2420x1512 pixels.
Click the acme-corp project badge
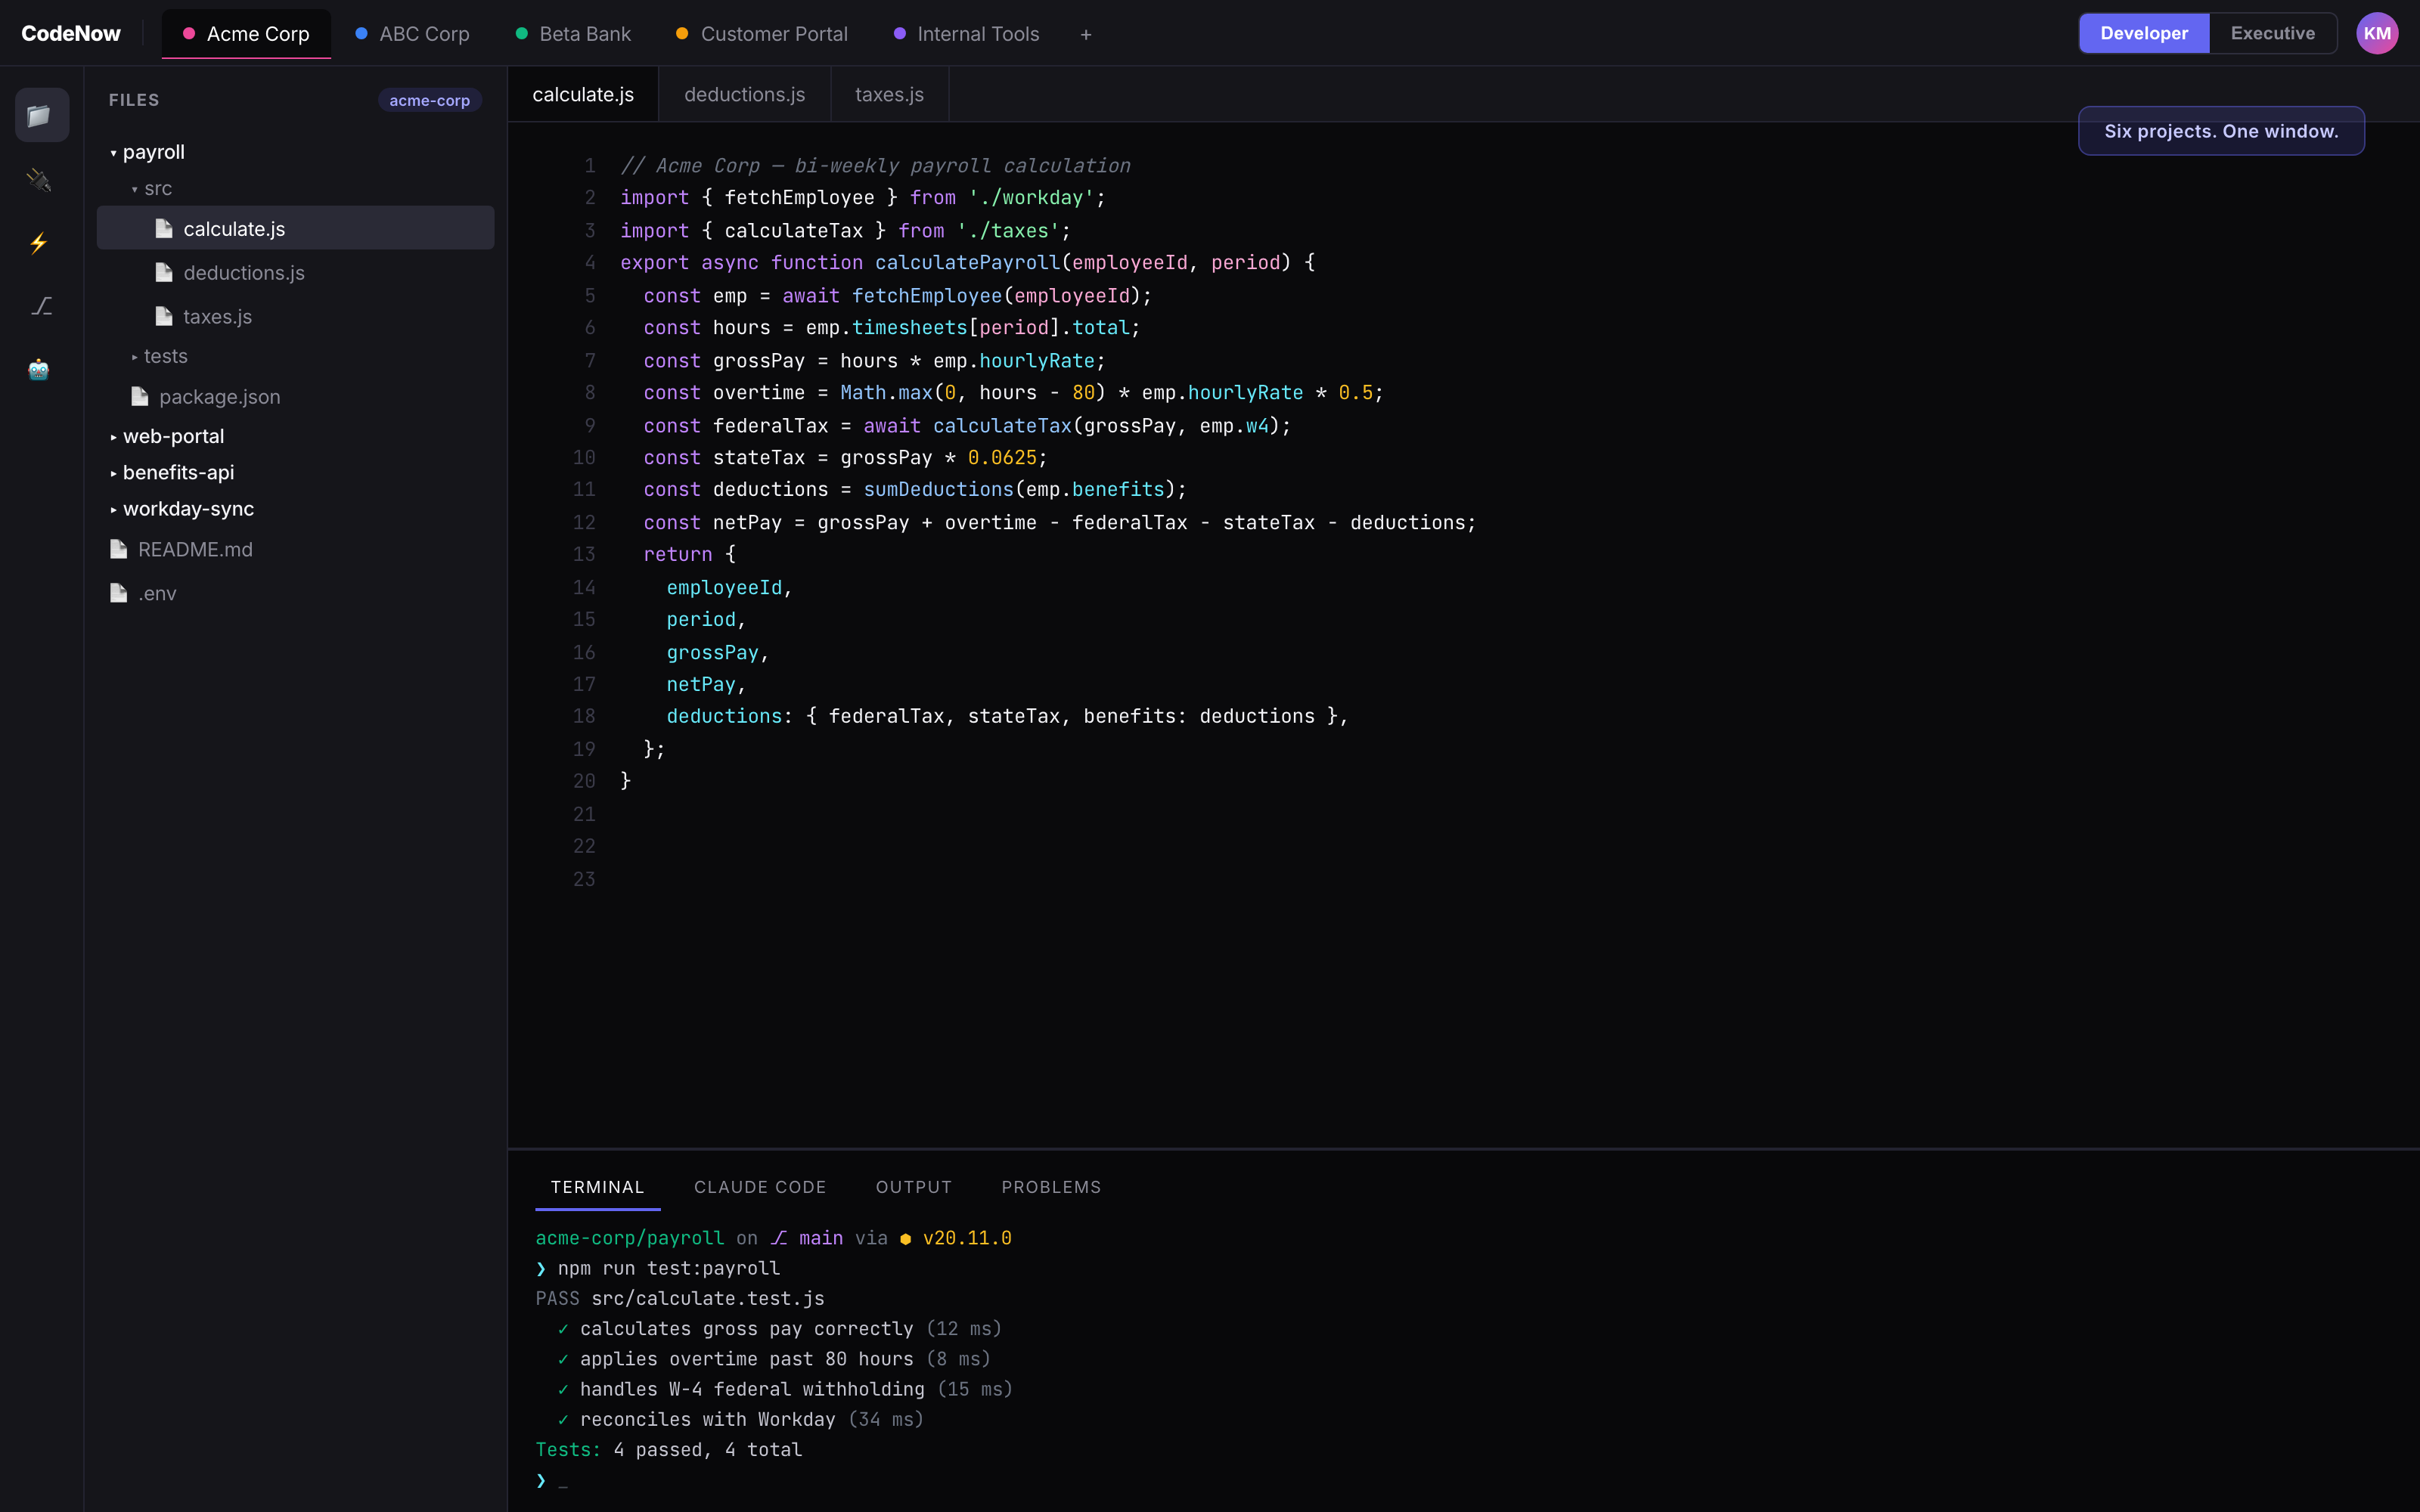(x=430, y=100)
